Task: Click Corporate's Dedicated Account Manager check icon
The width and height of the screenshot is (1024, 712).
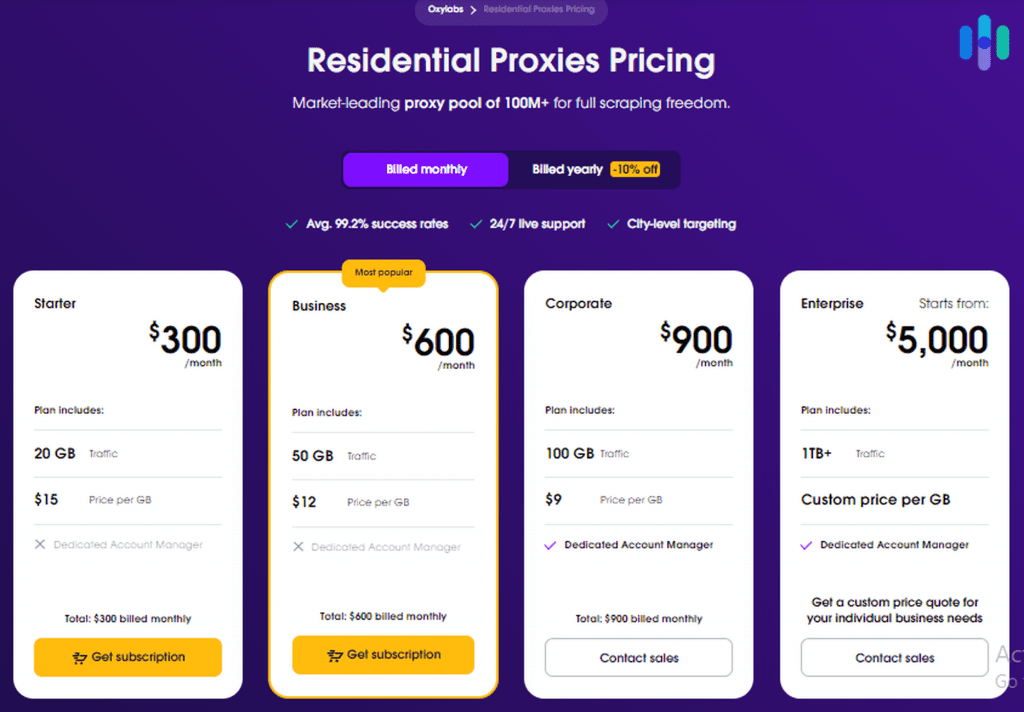Action: point(552,544)
